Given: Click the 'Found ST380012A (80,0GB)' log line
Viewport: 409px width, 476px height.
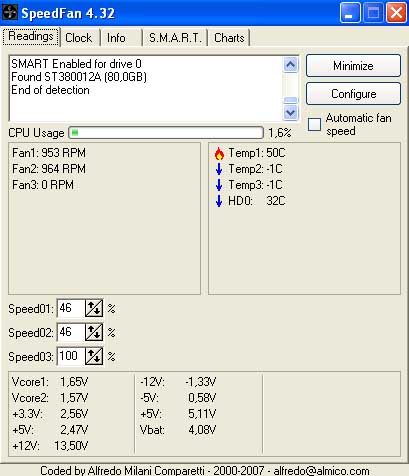Looking at the screenshot, I should (x=79, y=77).
